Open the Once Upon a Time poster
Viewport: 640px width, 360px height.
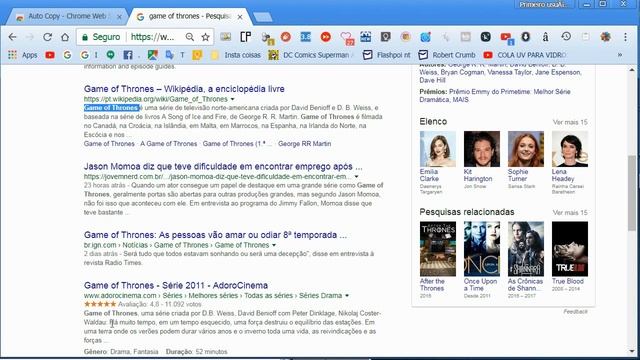coord(482,249)
